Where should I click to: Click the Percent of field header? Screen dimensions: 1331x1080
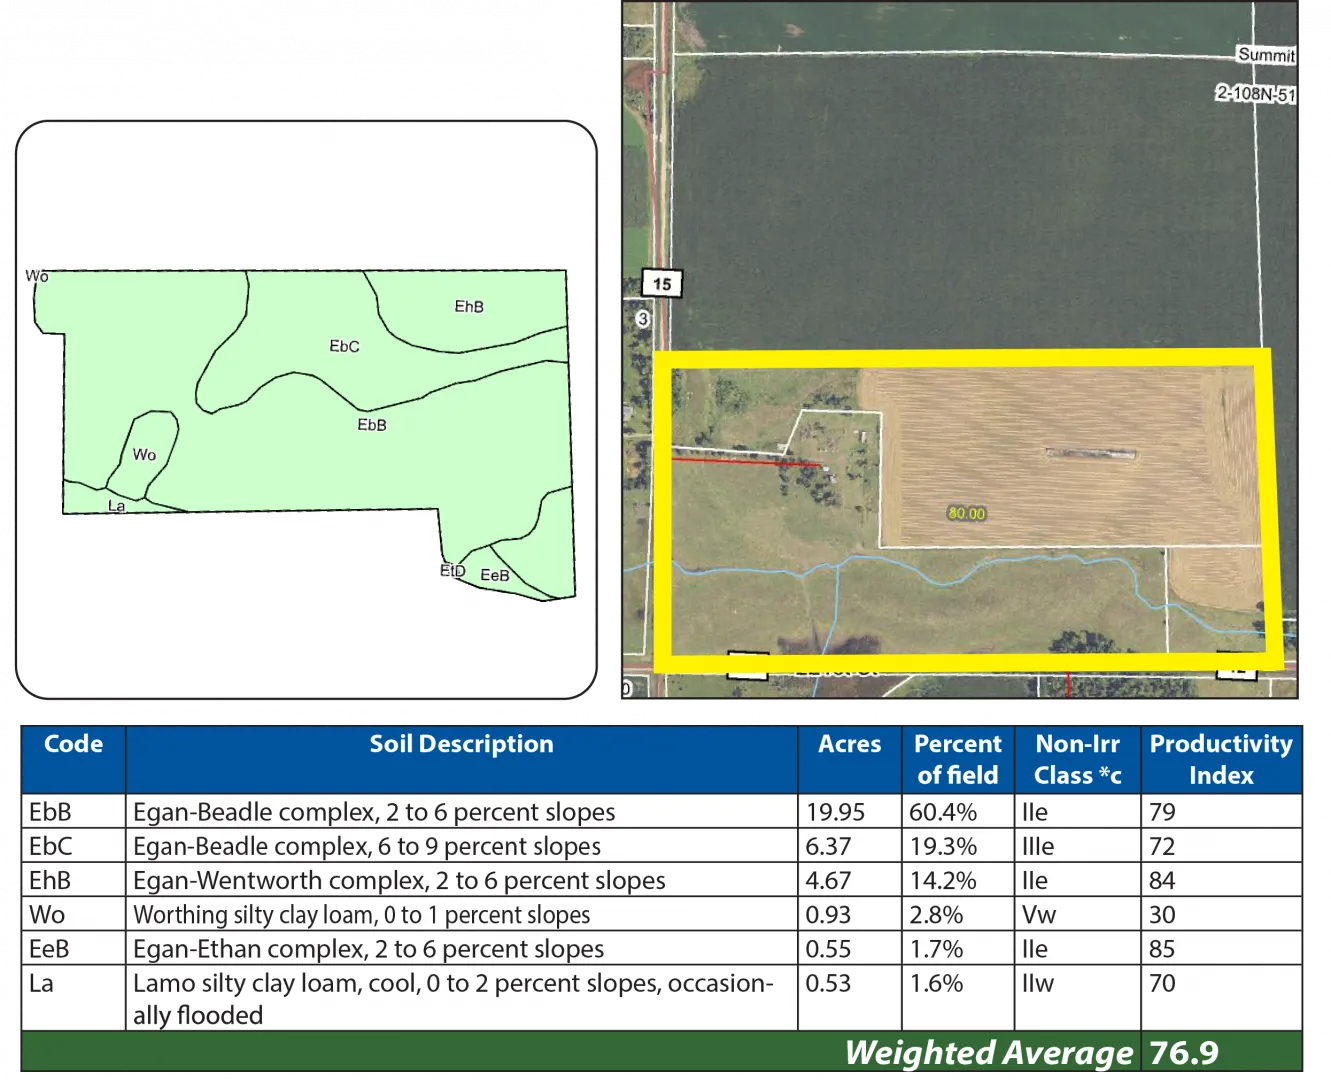pos(957,759)
